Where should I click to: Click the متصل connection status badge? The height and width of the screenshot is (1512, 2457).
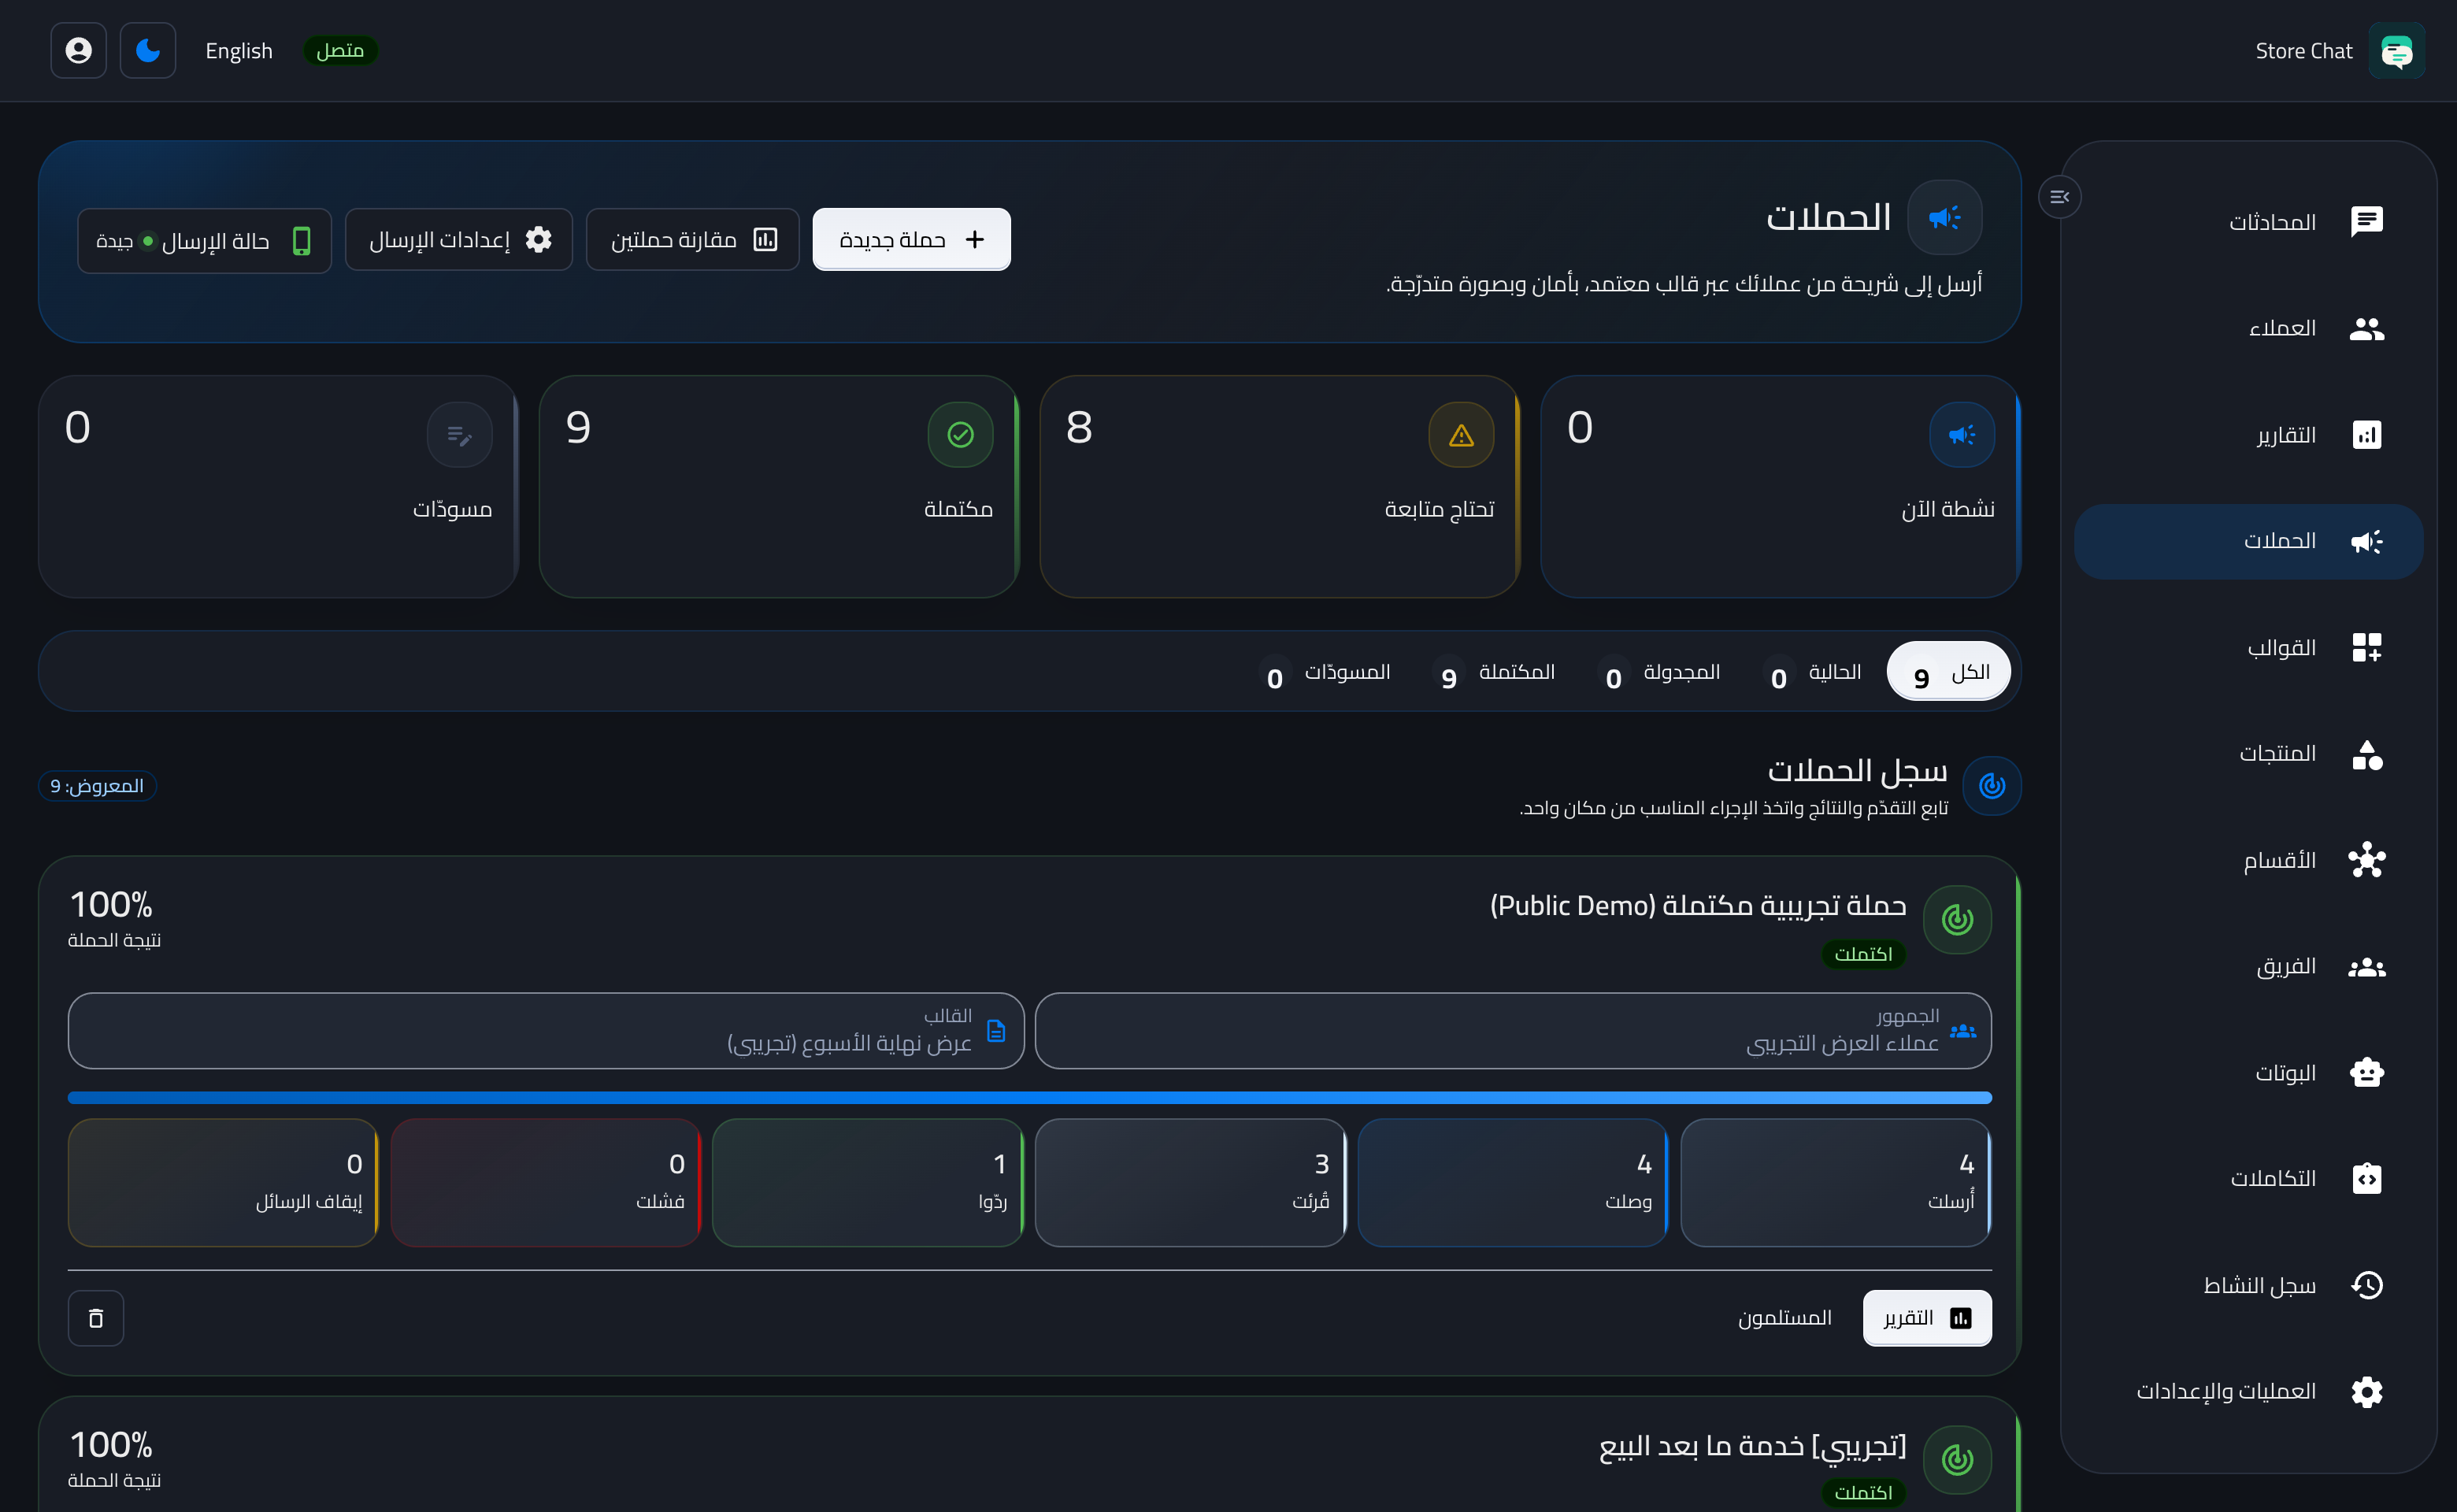pyautogui.click(x=340, y=51)
